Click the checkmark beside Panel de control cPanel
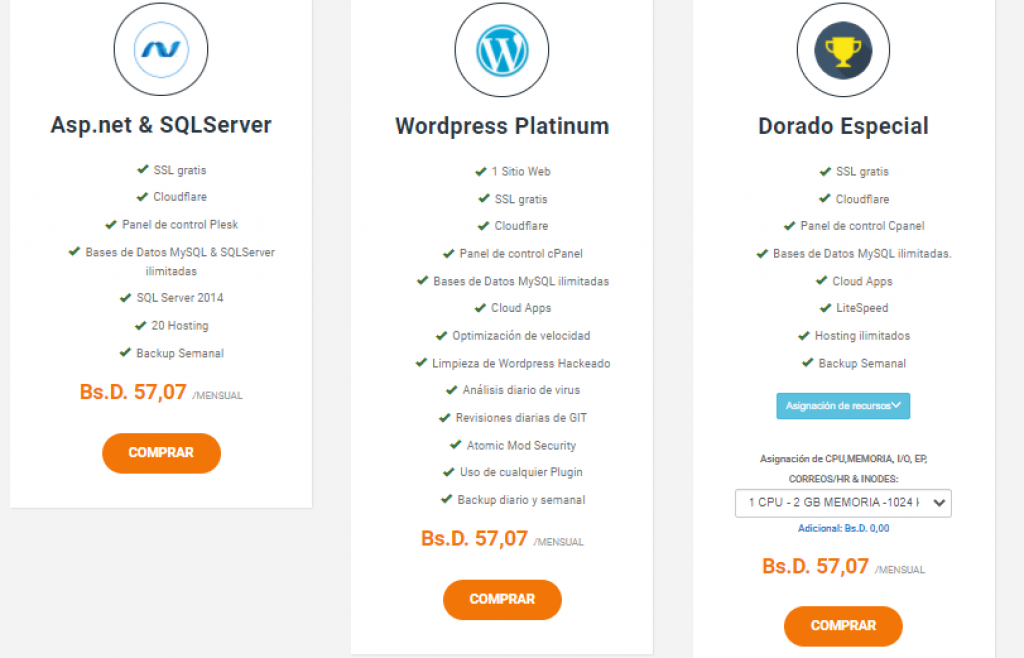The height and width of the screenshot is (658, 1024). [449, 253]
